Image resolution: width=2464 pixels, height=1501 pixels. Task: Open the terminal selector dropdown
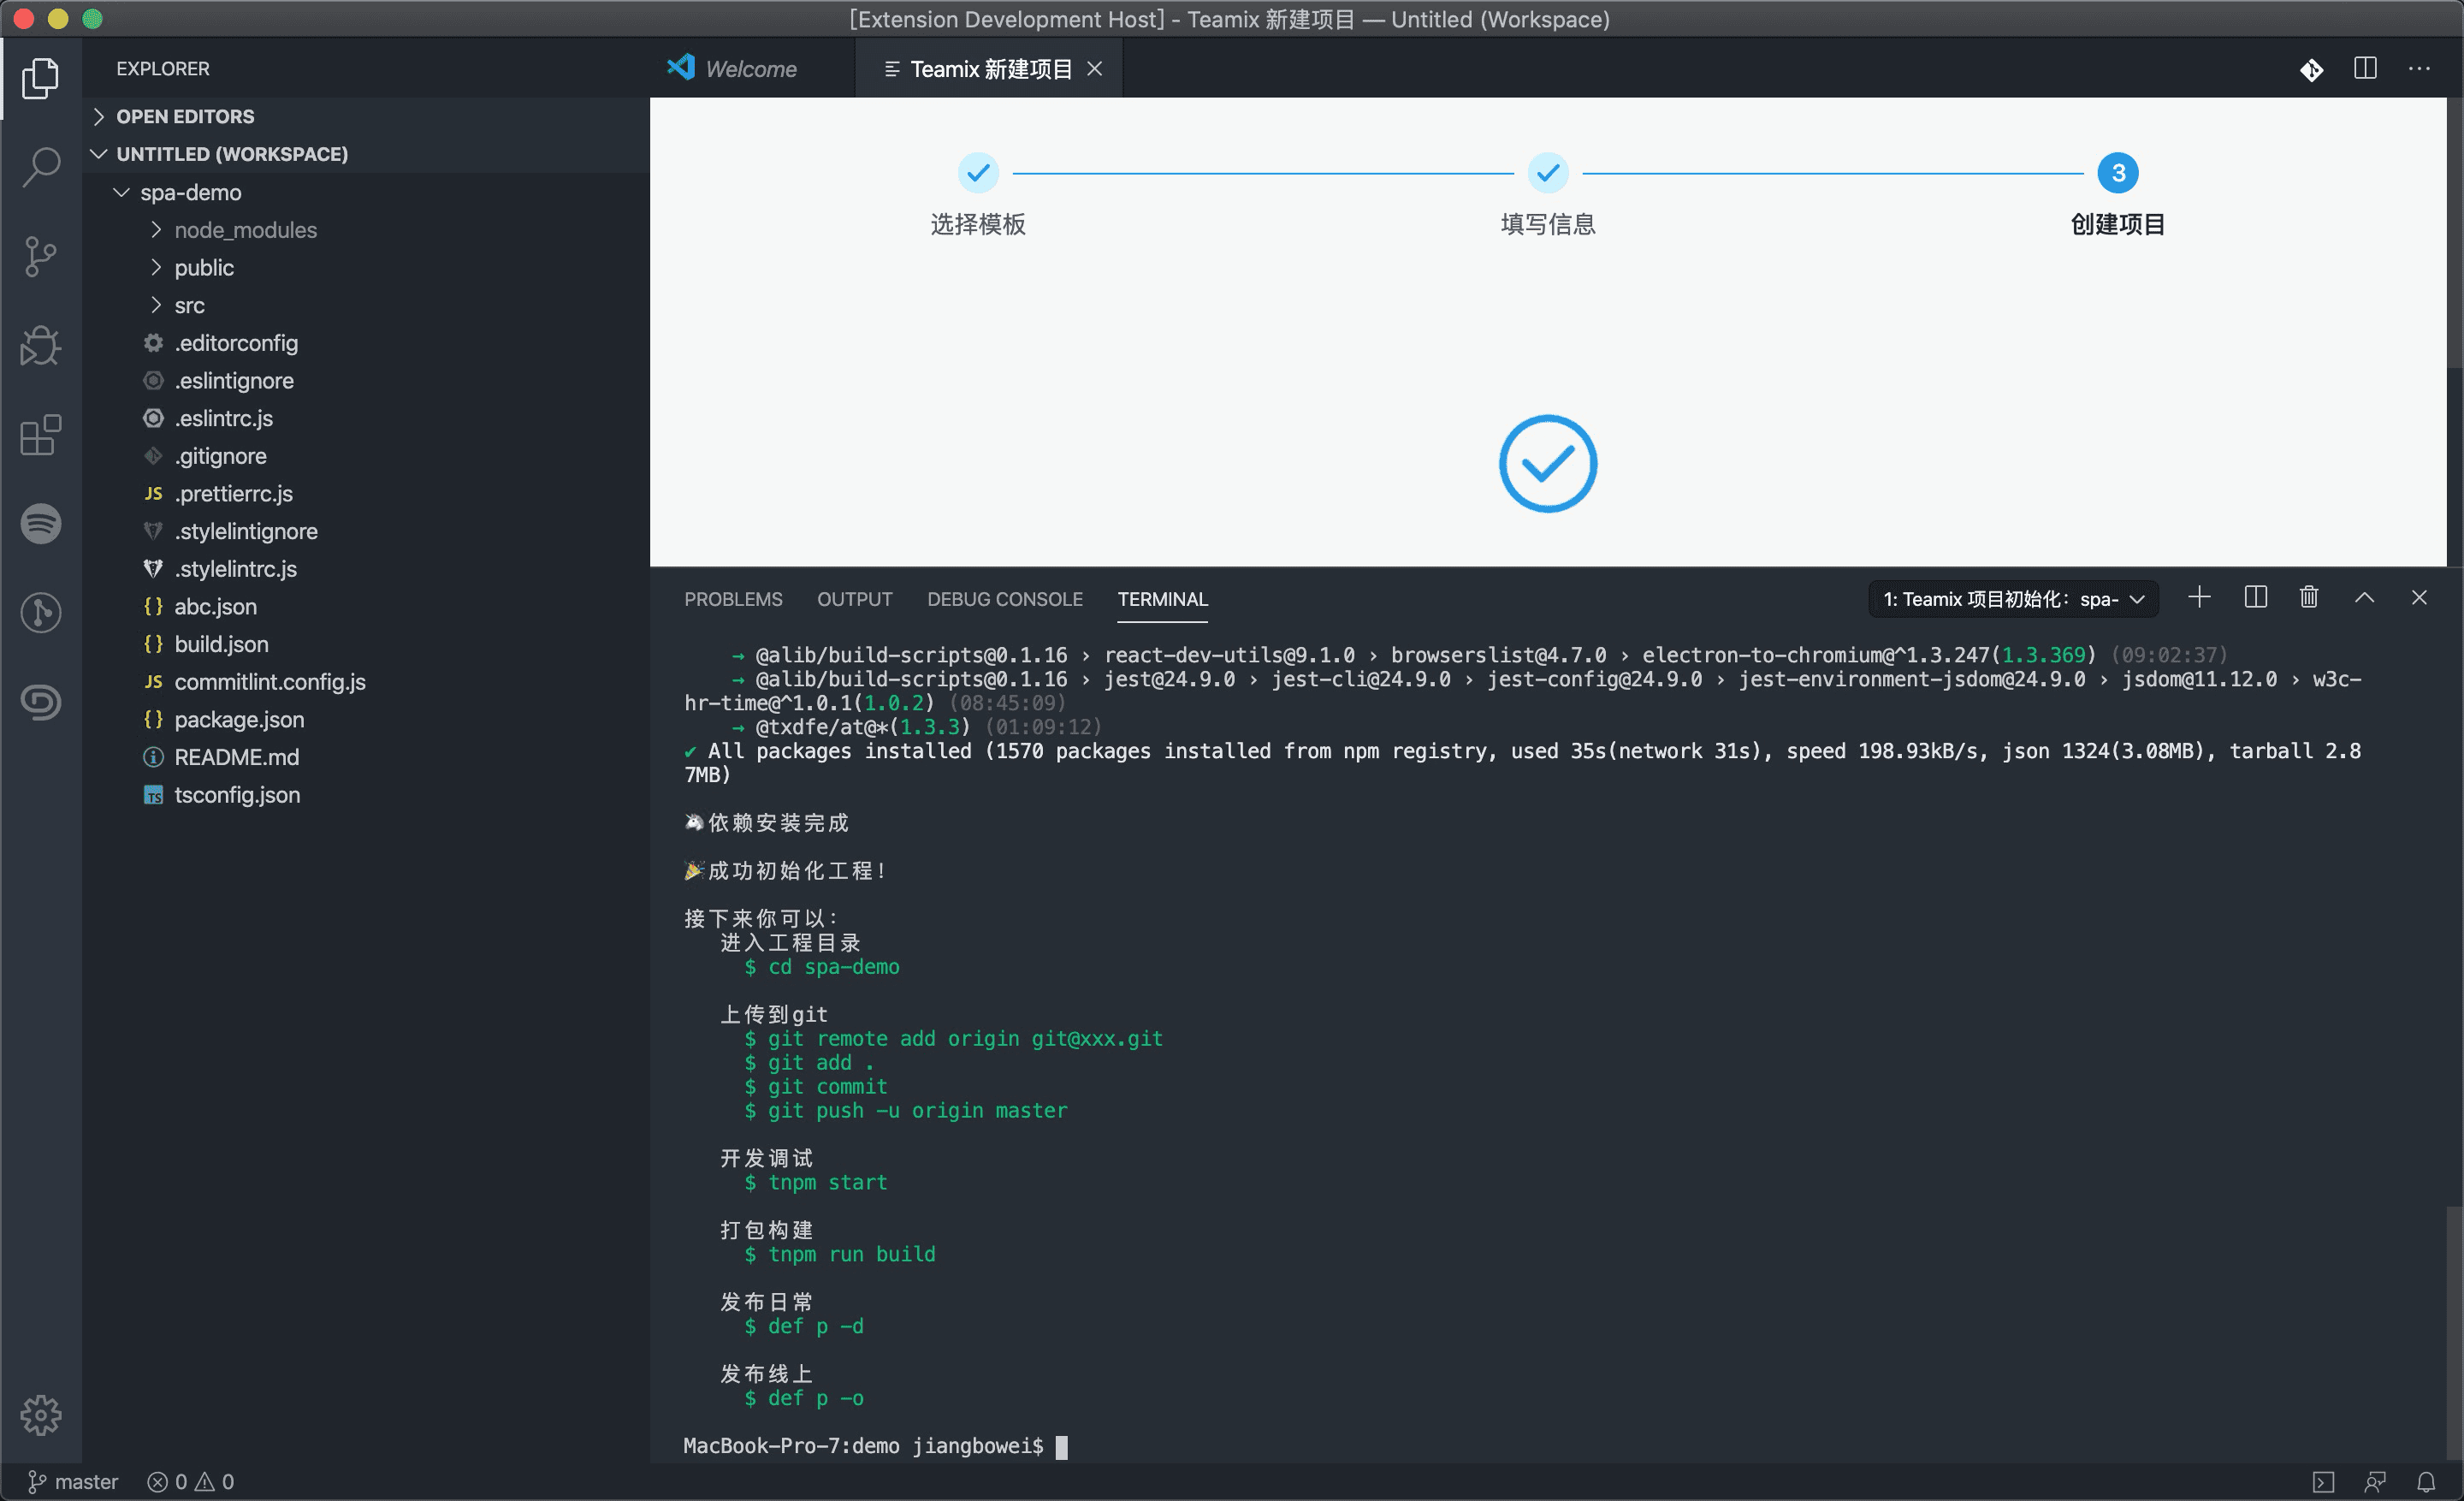click(2013, 599)
